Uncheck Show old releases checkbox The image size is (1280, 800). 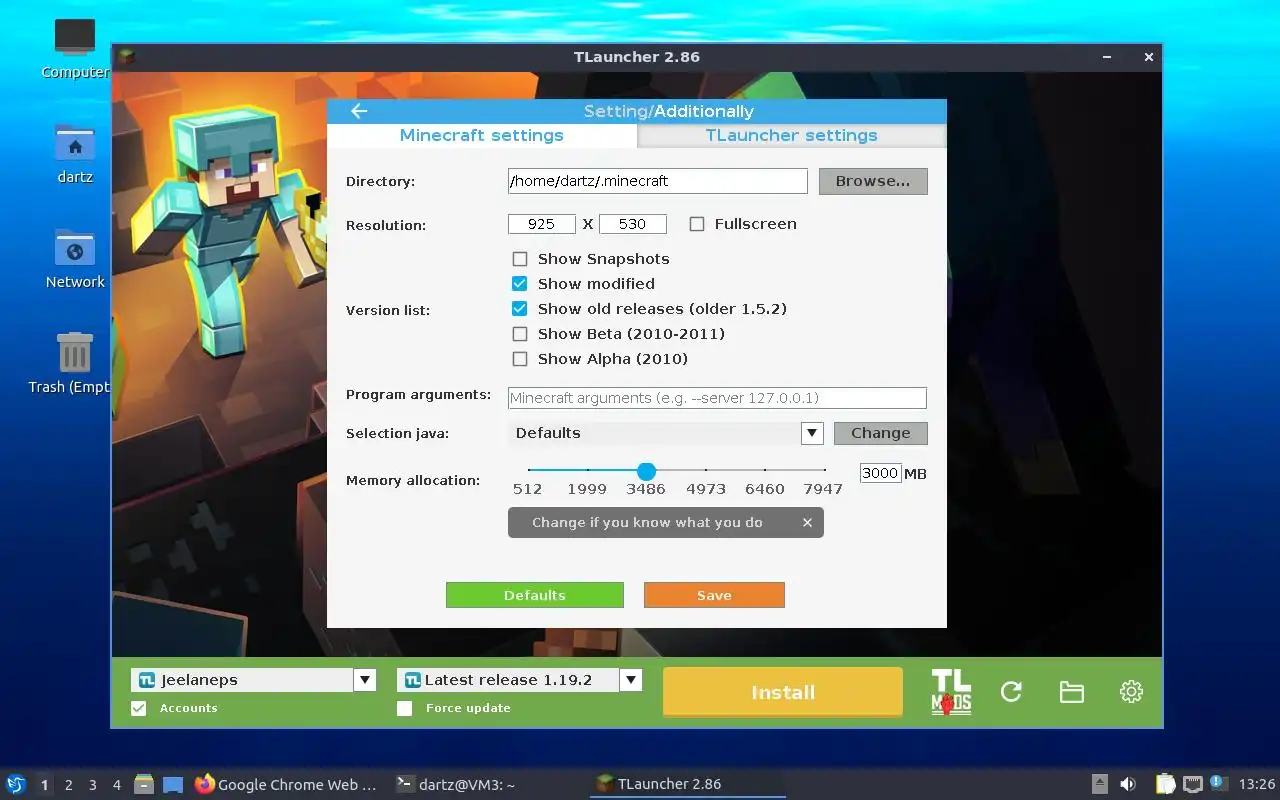(x=520, y=309)
